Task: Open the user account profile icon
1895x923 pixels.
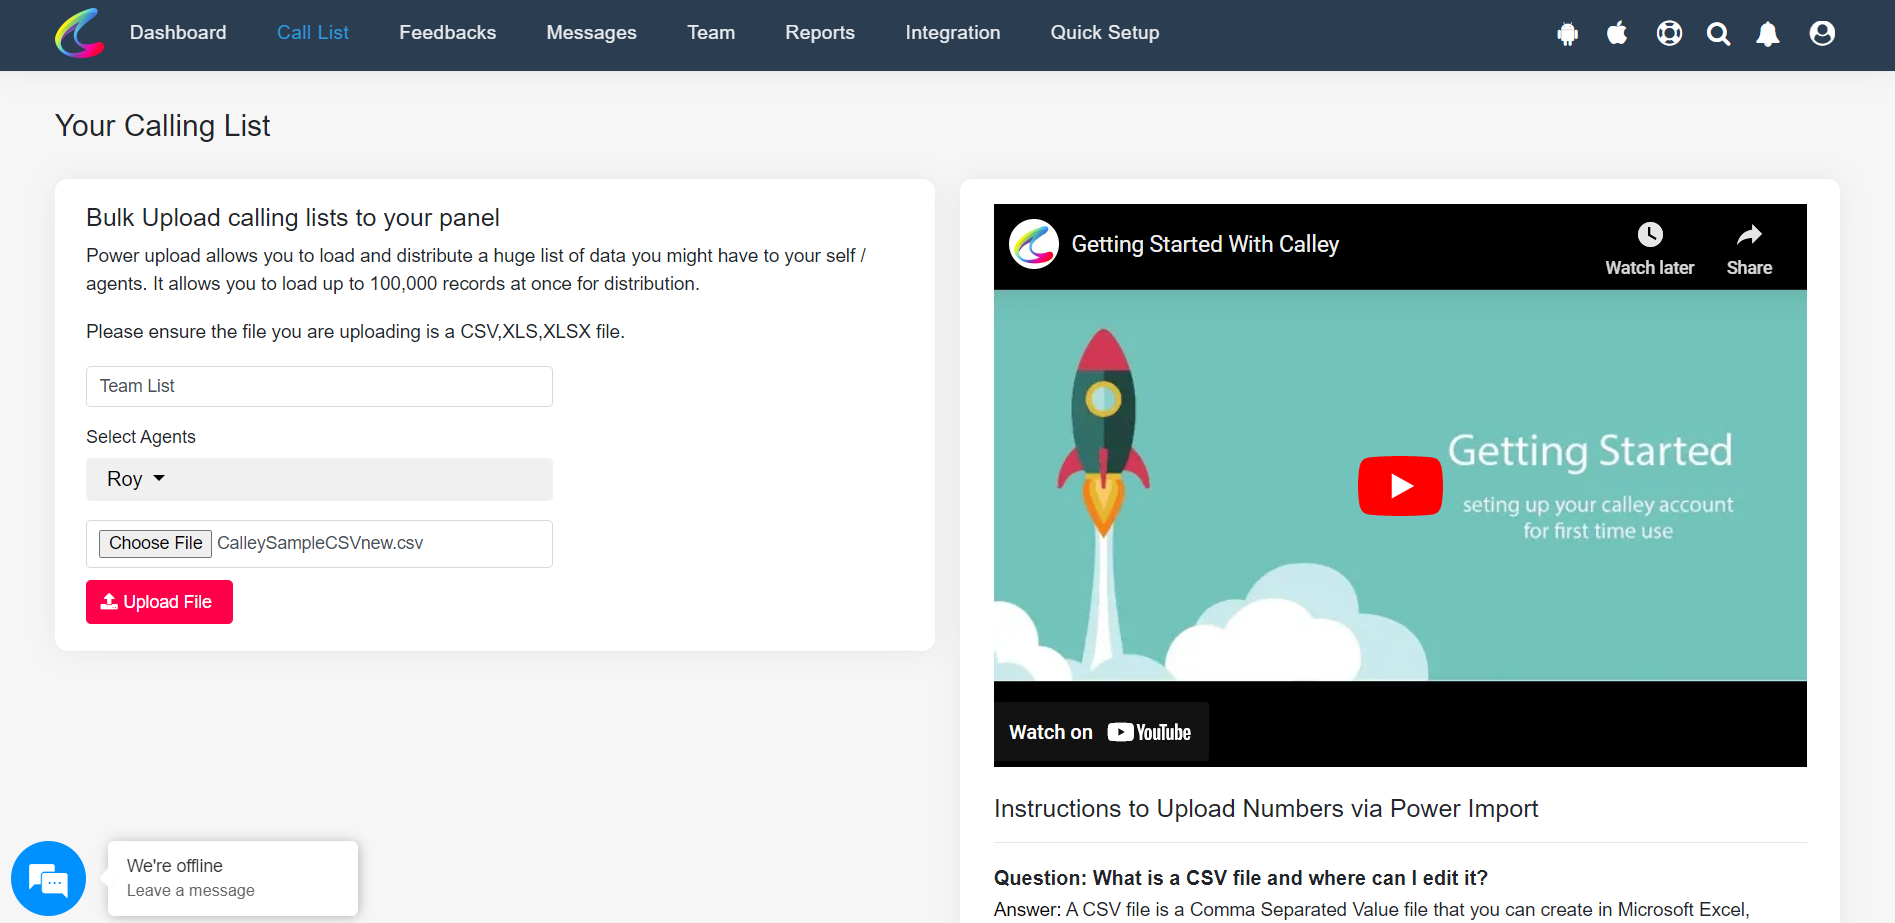Action: [x=1822, y=33]
